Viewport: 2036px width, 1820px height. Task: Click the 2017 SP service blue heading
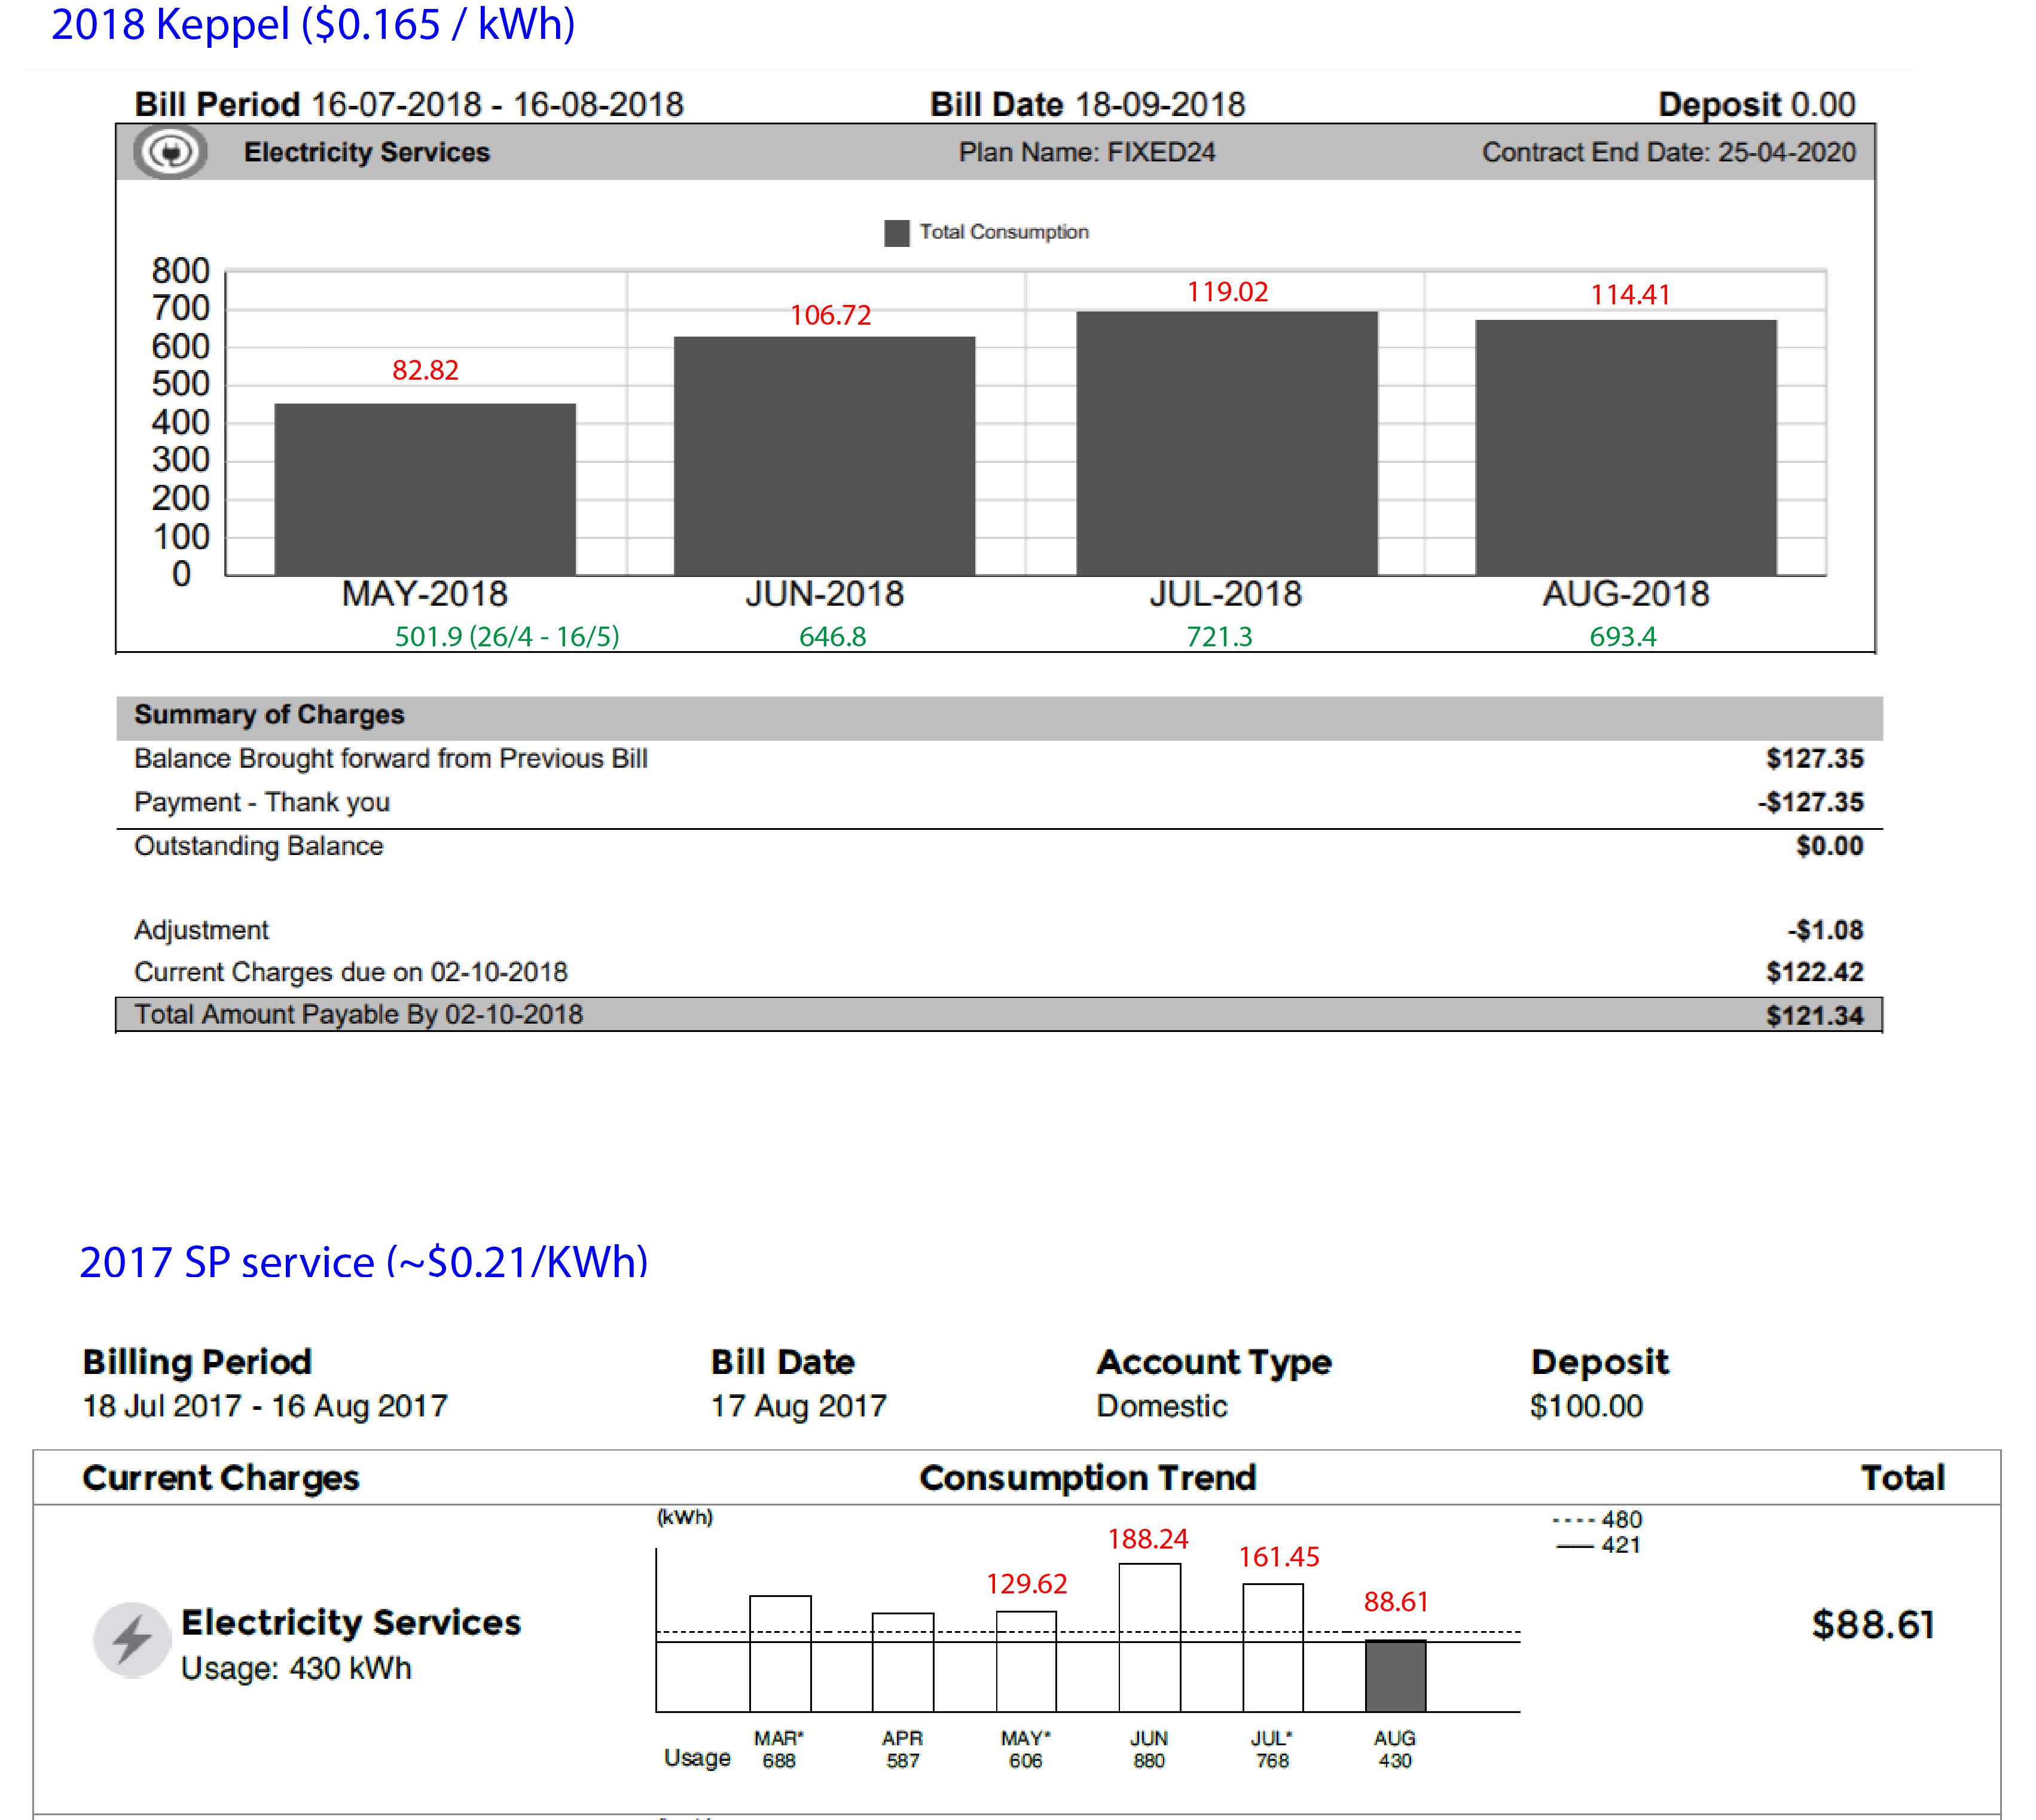tap(363, 1263)
